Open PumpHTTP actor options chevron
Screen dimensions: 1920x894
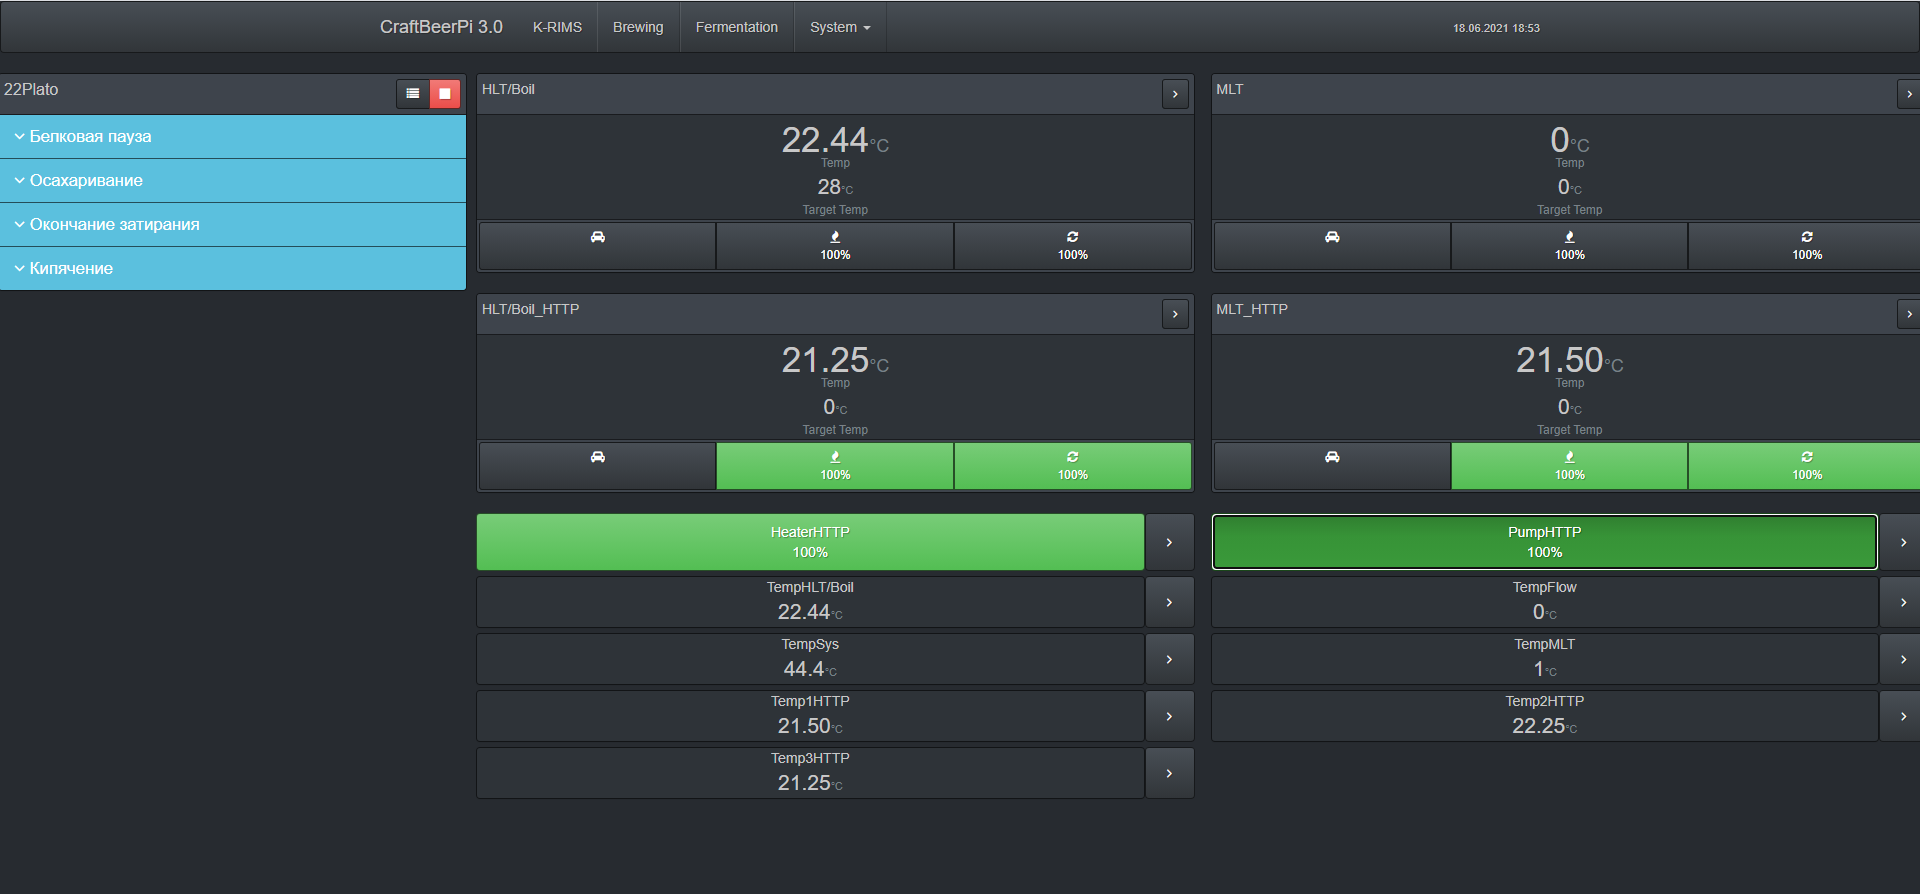(x=1902, y=542)
